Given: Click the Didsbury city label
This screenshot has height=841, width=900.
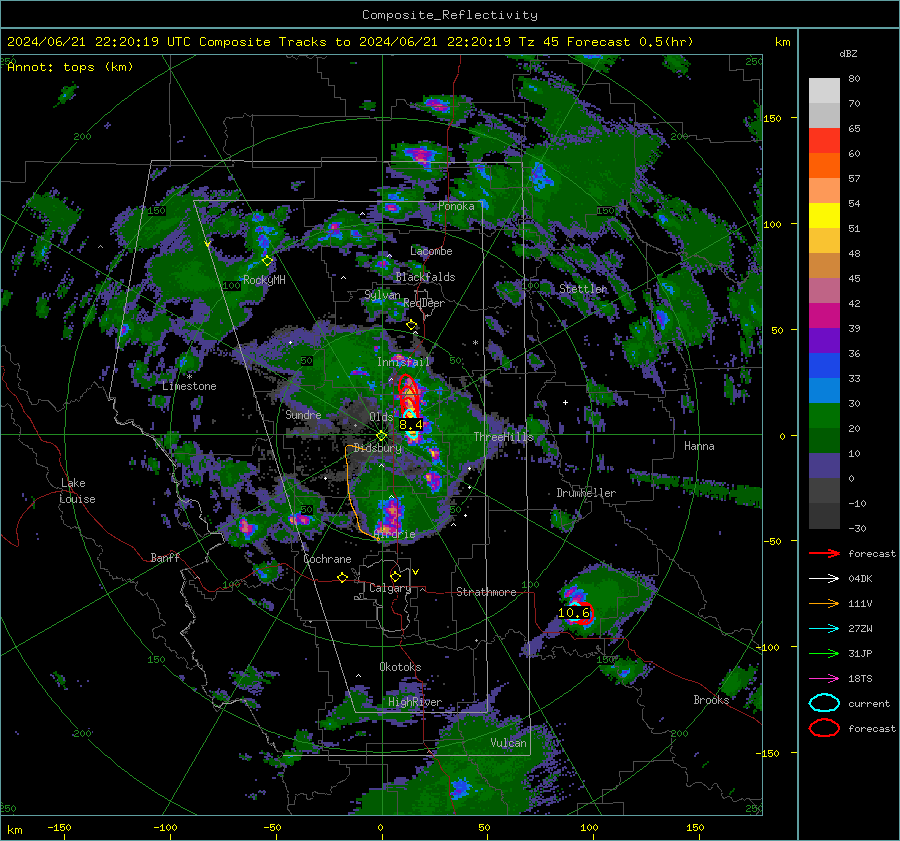Looking at the screenshot, I should click(x=377, y=448).
